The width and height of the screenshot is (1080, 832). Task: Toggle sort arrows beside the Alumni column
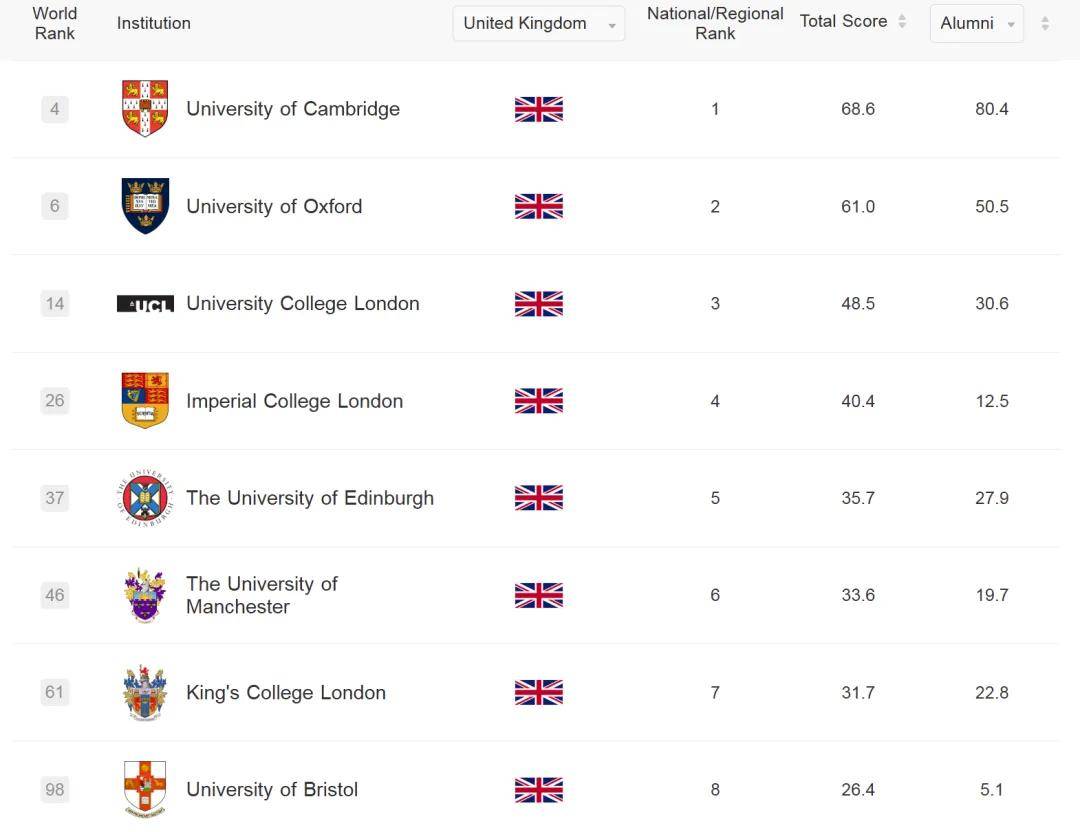point(1045,24)
